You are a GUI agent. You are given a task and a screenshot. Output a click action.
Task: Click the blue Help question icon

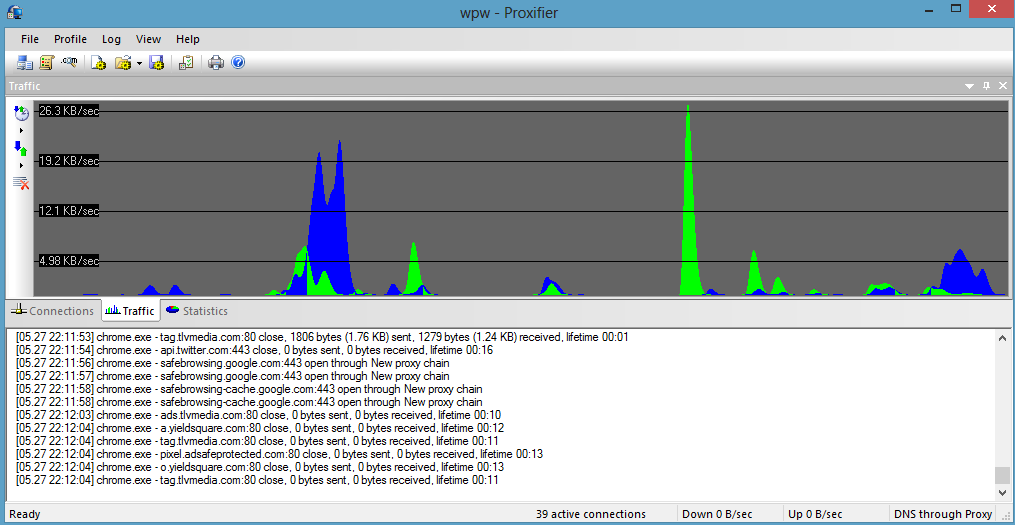coord(238,63)
